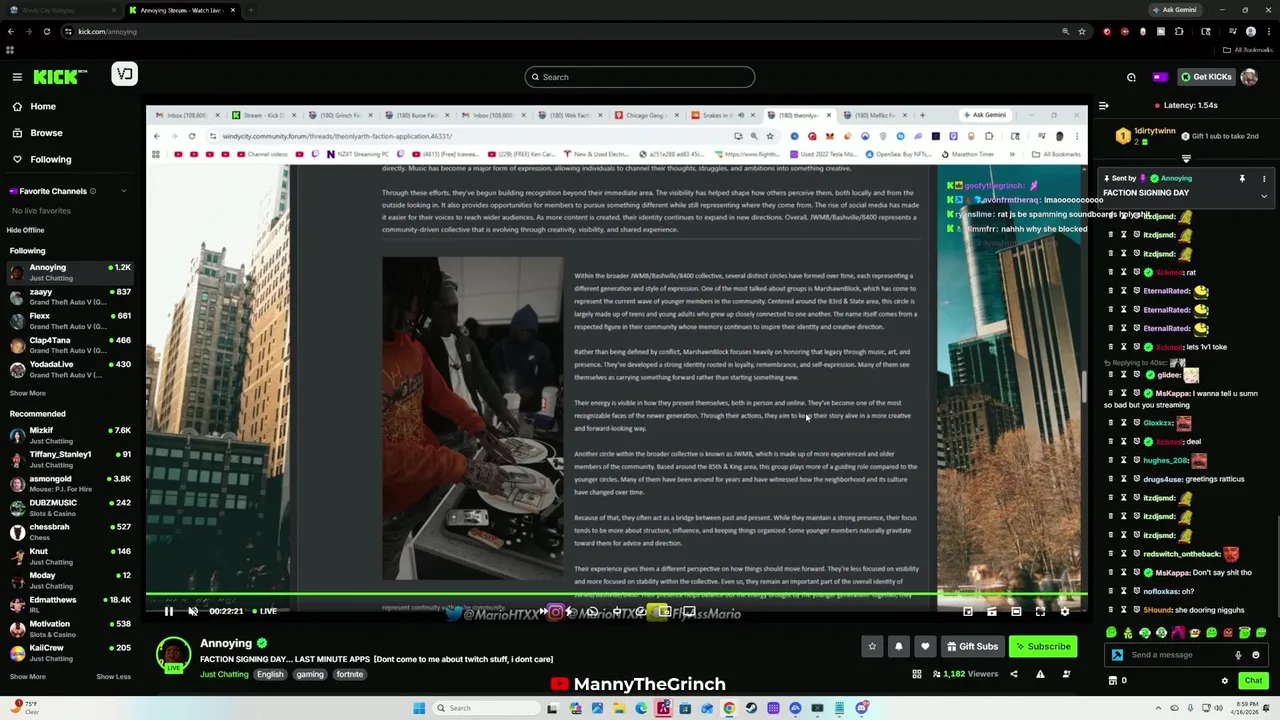The image size is (1280, 720).
Task: Open chessbrah recommended channel
Action: pyautogui.click(x=70, y=531)
